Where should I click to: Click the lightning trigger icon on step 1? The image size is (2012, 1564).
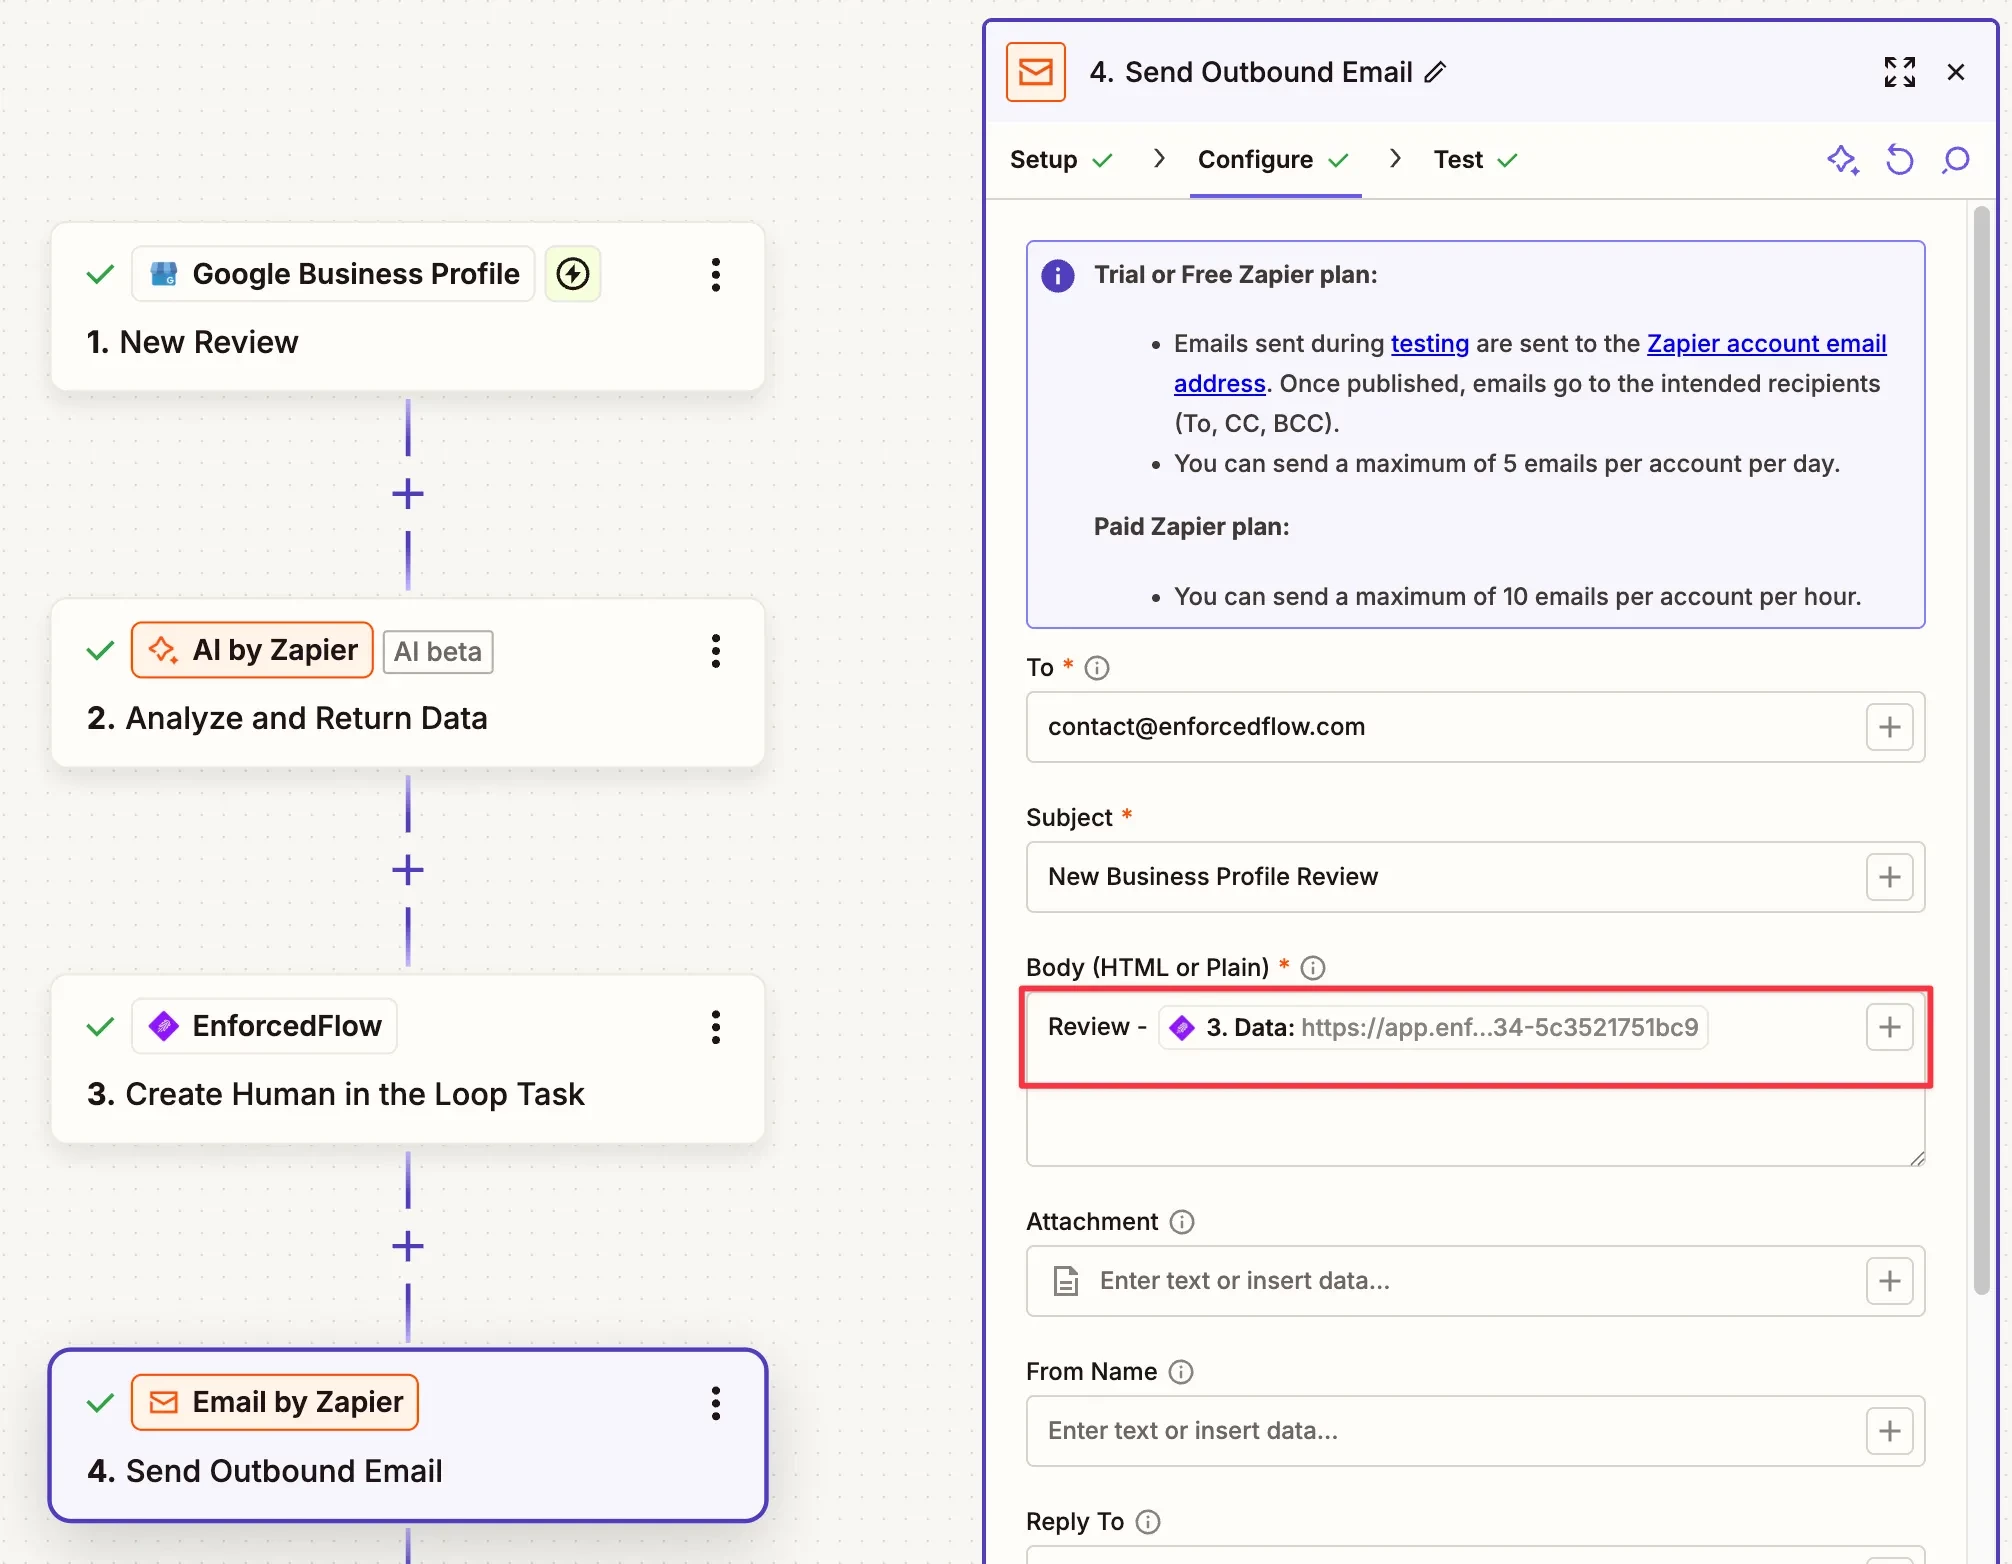pos(573,274)
